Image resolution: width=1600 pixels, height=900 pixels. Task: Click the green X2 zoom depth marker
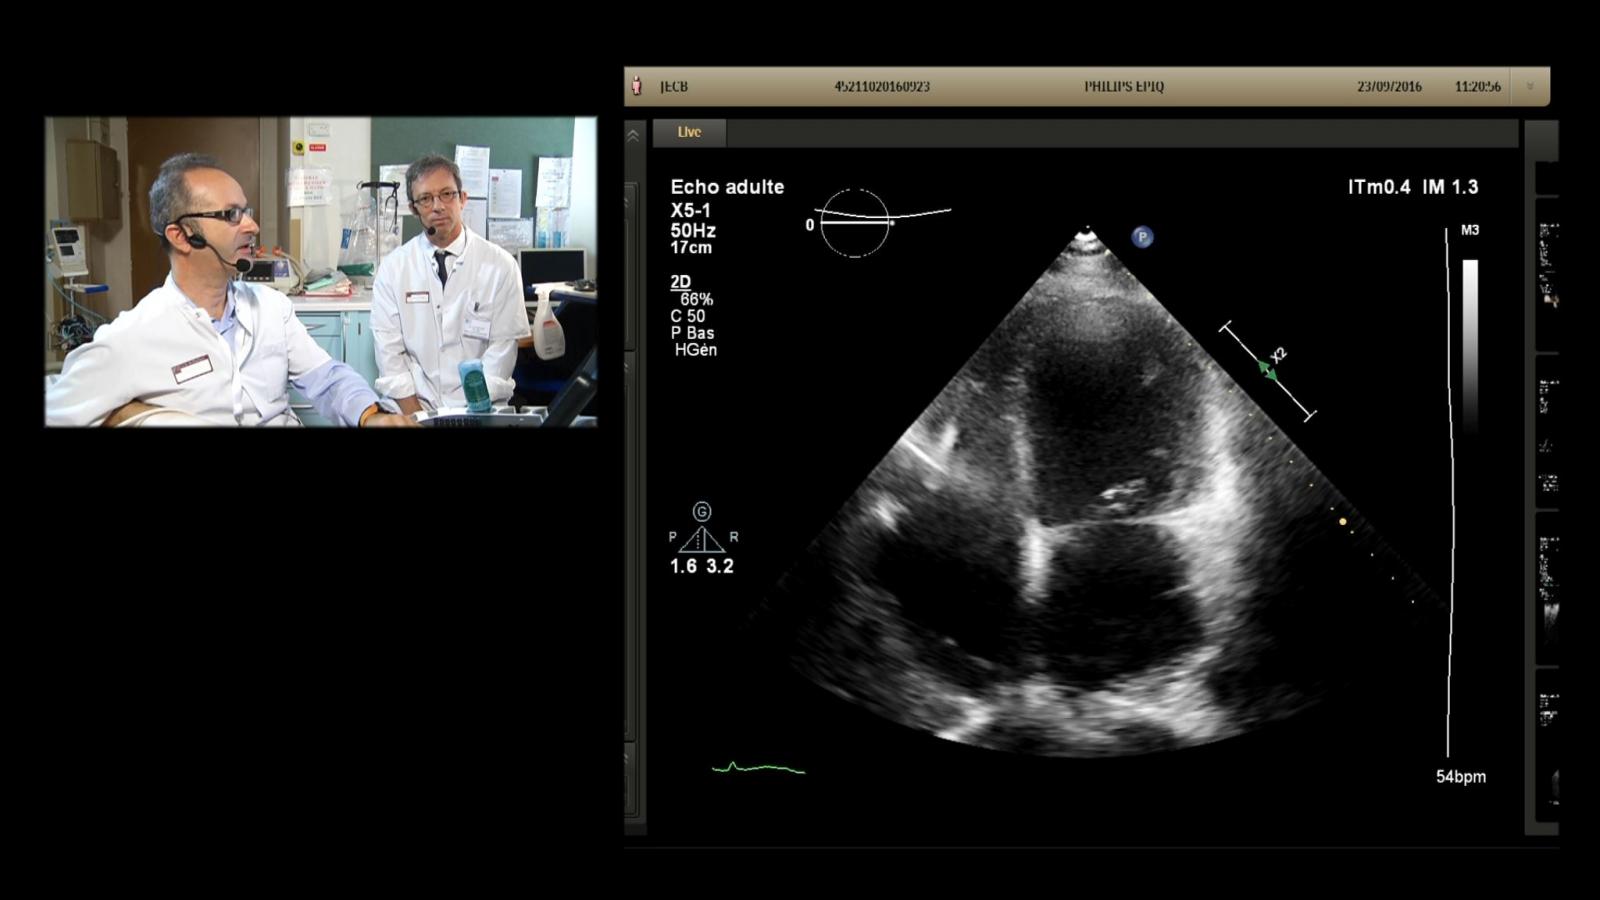point(1268,371)
